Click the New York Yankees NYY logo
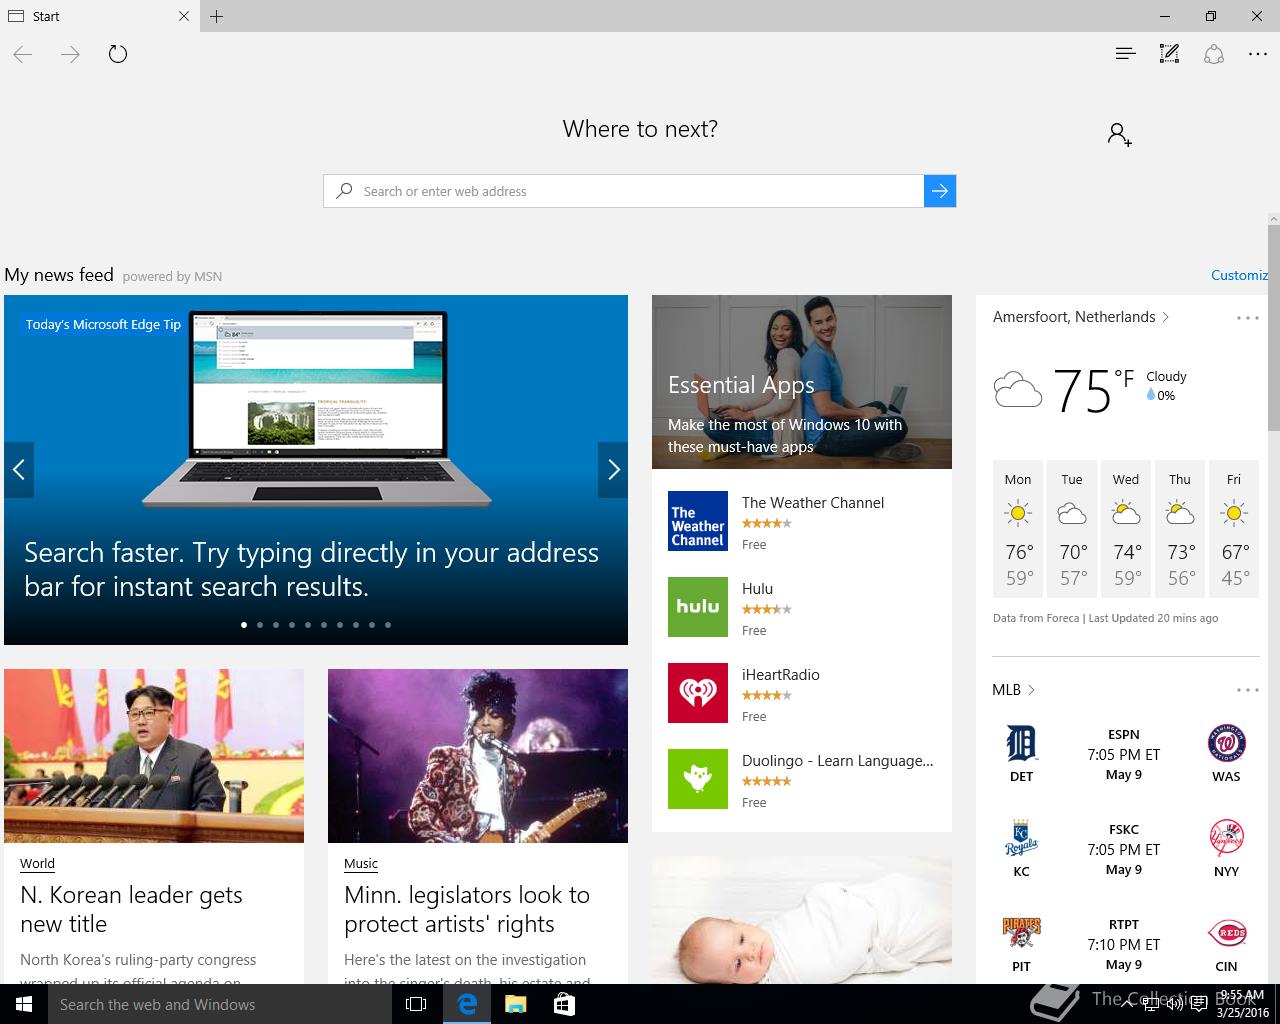This screenshot has width=1280, height=1024. tap(1226, 839)
